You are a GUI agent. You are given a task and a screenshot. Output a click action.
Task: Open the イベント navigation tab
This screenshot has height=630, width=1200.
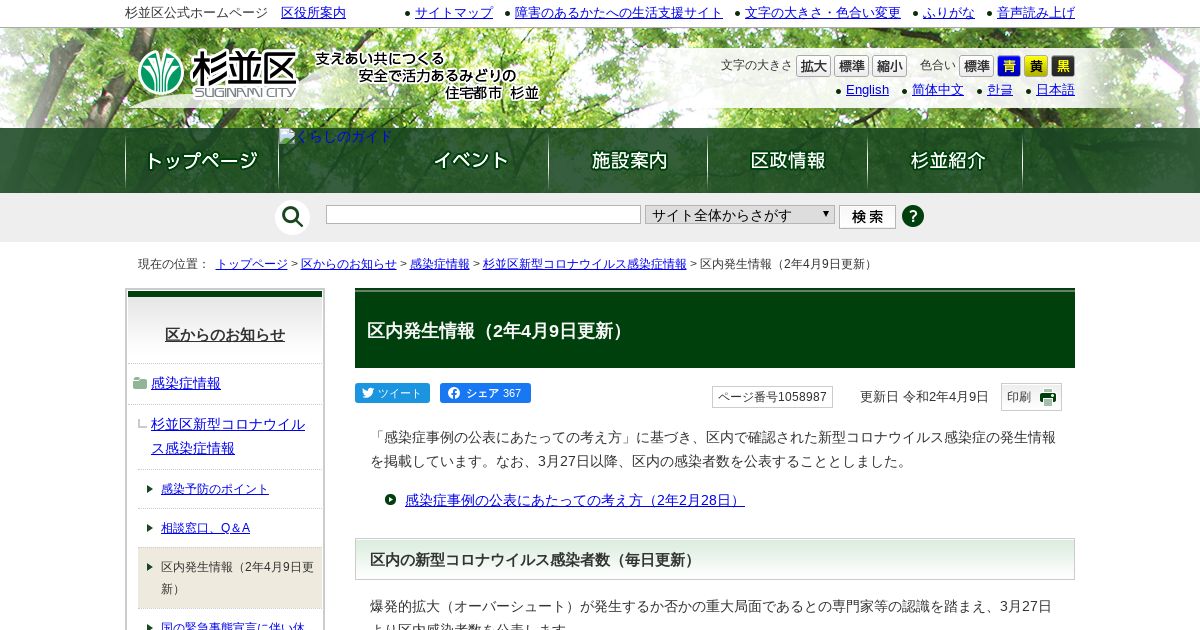point(471,160)
